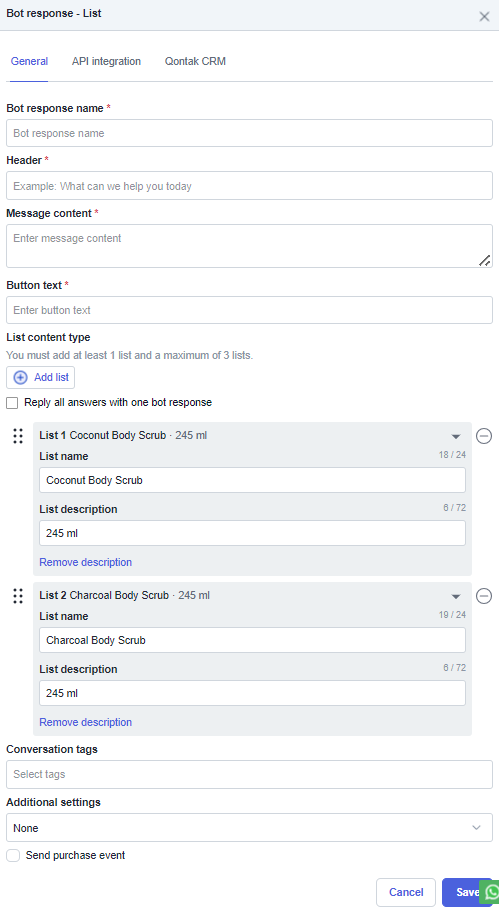This screenshot has width=499, height=914.
Task: Switch to the API integration tab
Action: (106, 61)
